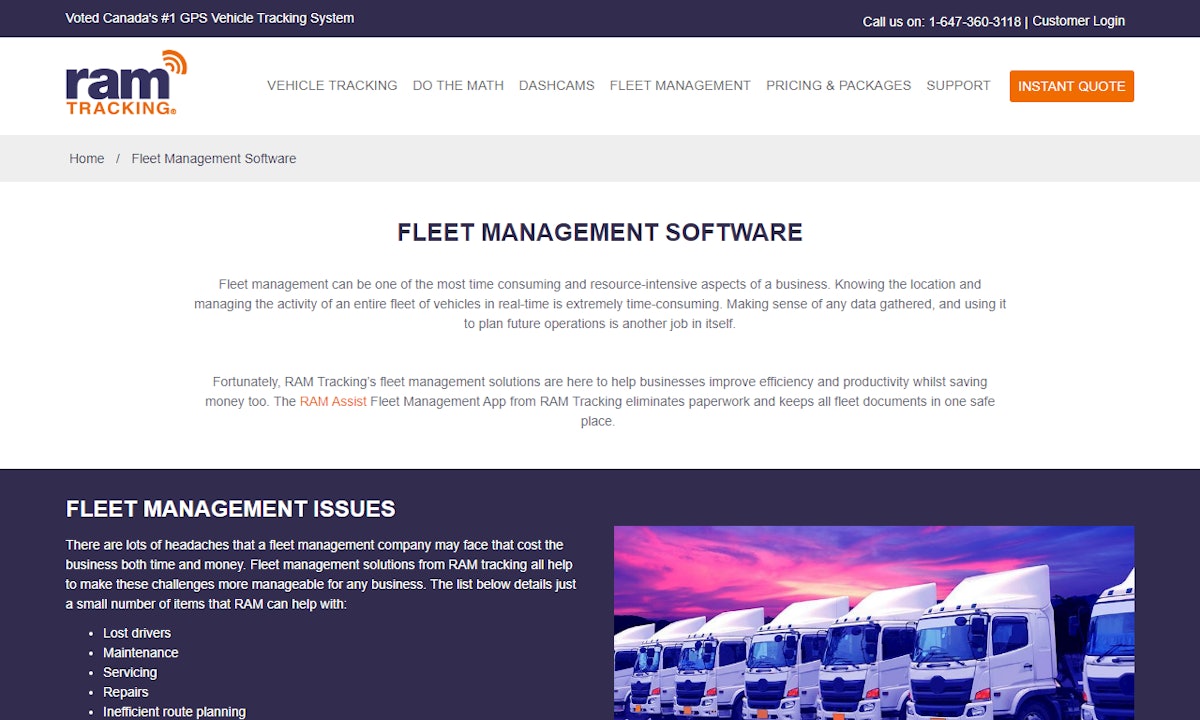Screen dimensions: 1200x720
Task: Click the Fleet Management Software page heading
Action: coord(600,233)
